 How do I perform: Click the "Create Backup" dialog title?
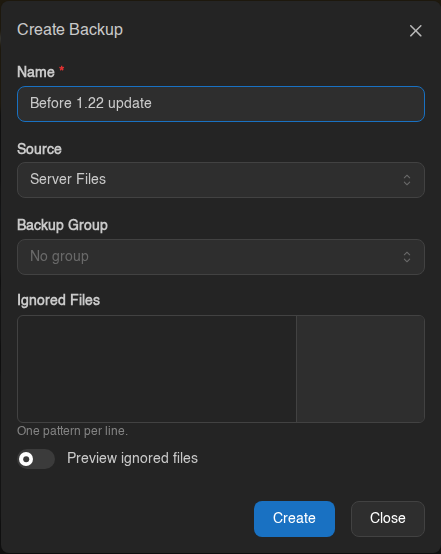pos(70,30)
